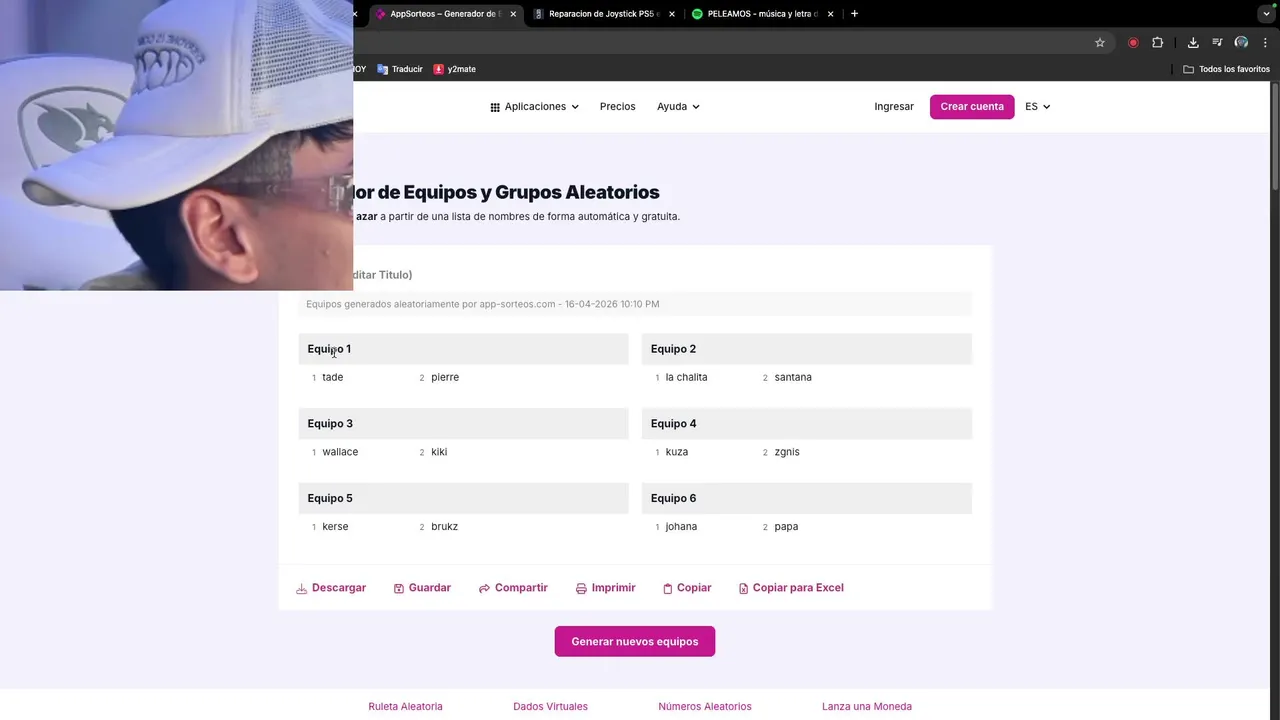This screenshot has height=720, width=1280.
Task: Click the Guardar save icon
Action: [x=399, y=589]
